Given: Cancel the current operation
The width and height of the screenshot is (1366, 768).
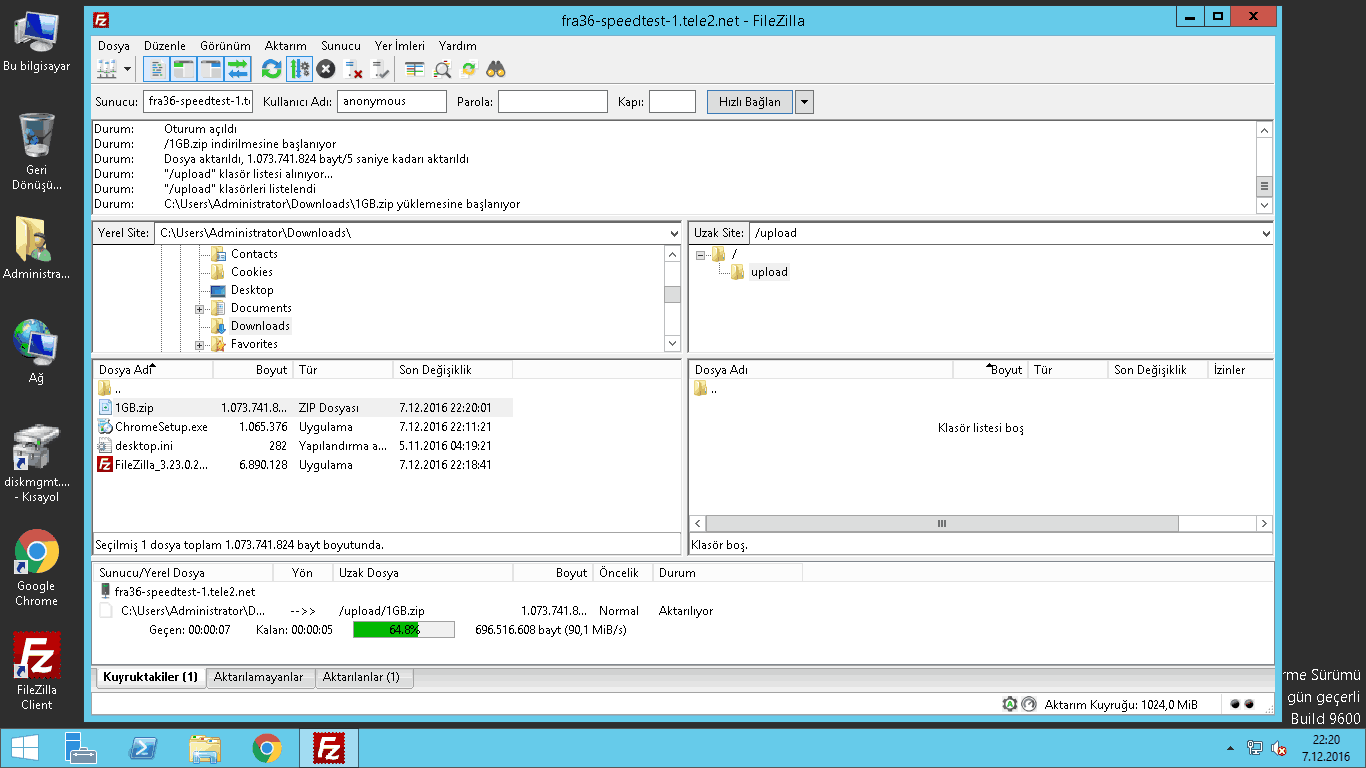Looking at the screenshot, I should point(325,69).
